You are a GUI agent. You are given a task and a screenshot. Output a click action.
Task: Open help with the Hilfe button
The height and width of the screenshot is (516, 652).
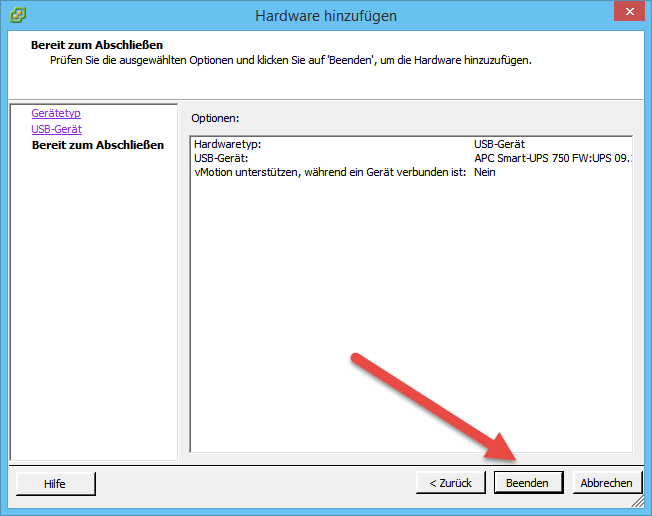(x=55, y=483)
